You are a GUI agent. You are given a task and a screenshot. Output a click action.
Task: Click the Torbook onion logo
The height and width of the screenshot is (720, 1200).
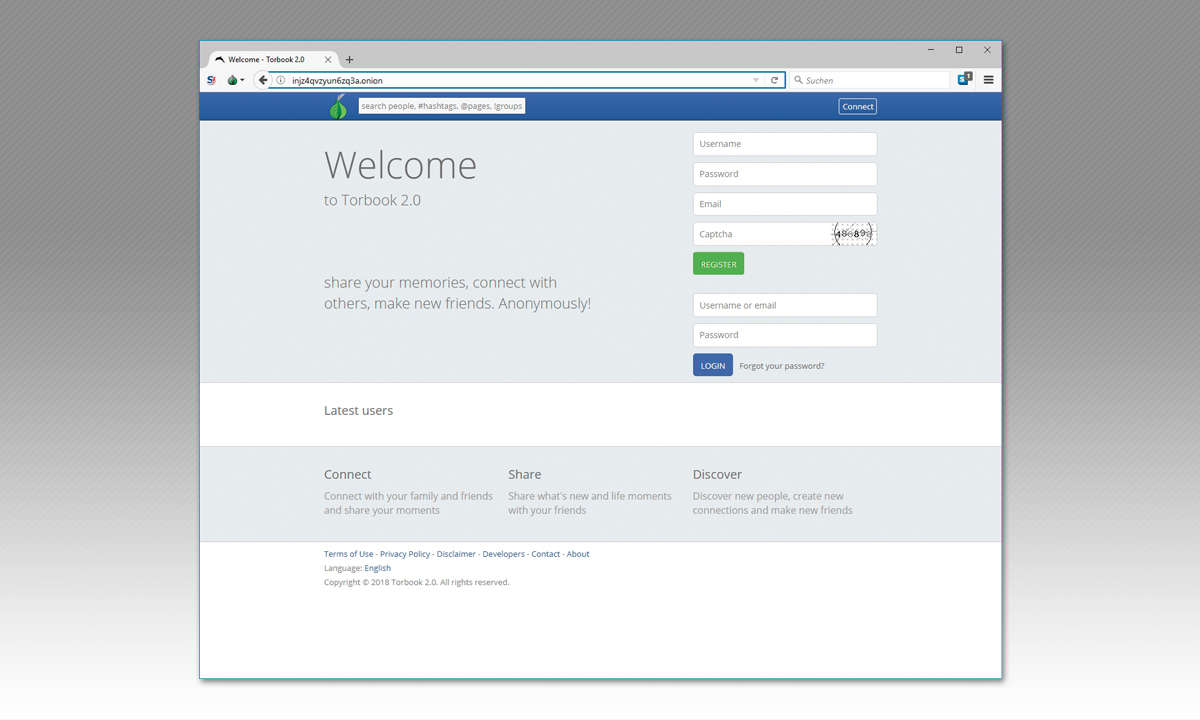[338, 106]
